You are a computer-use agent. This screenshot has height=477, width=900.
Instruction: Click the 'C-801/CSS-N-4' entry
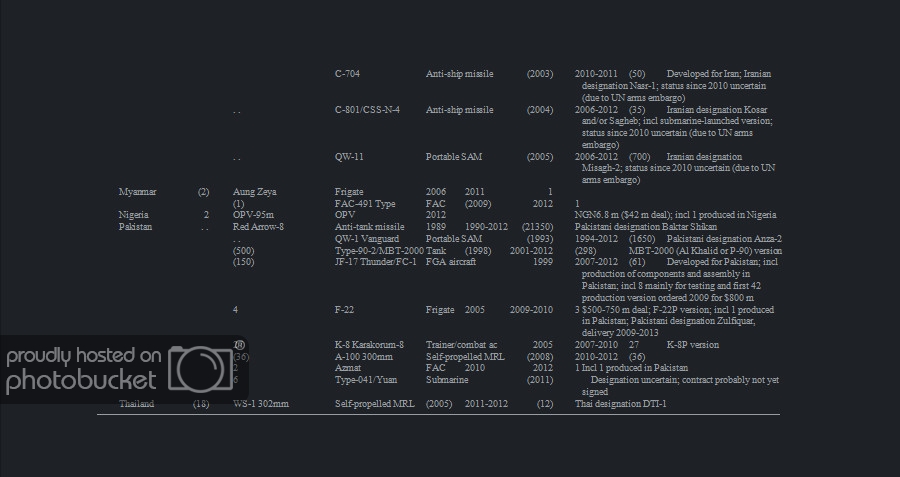367,110
